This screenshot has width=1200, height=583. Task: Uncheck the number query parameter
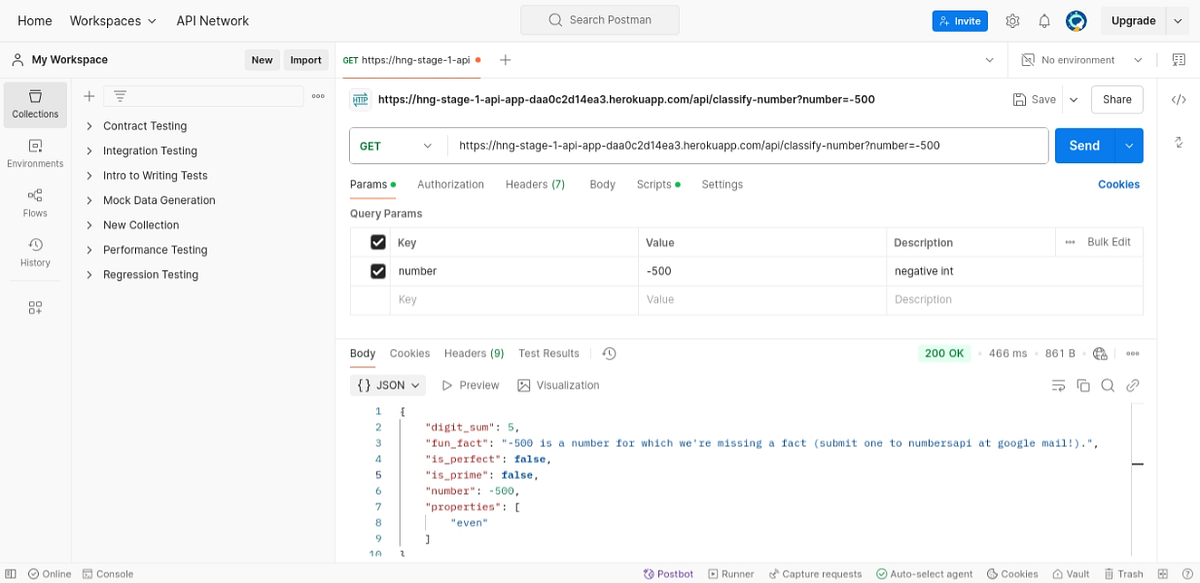[377, 270]
